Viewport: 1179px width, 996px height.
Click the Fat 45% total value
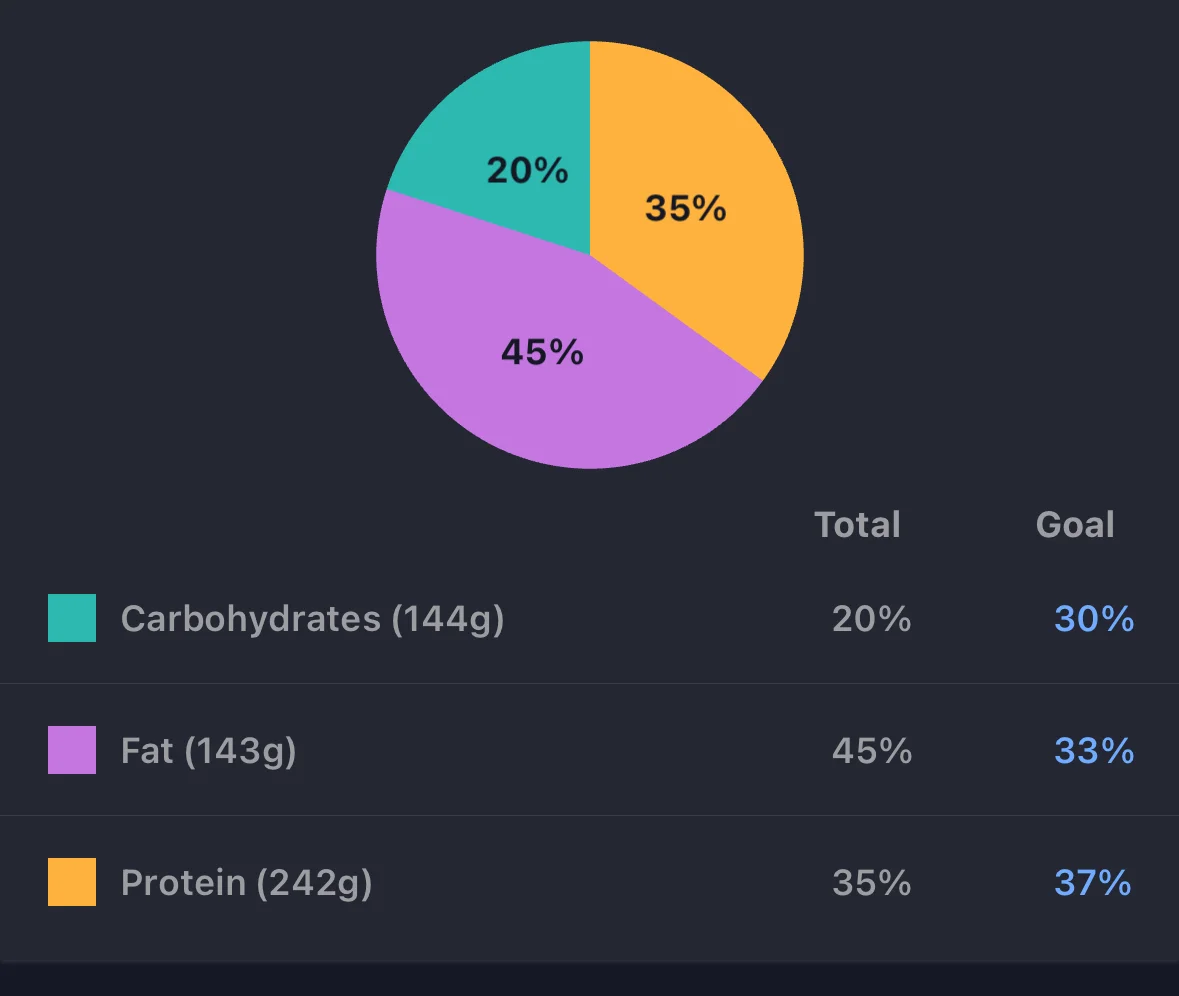pos(871,750)
